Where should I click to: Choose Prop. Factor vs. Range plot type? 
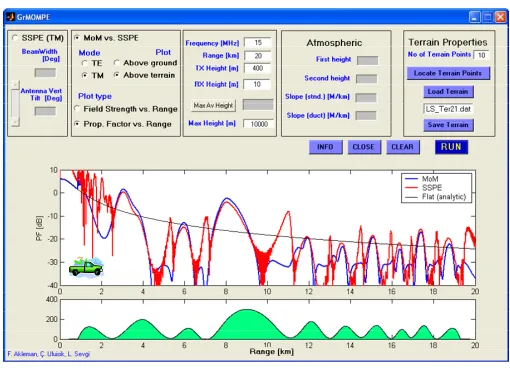click(x=77, y=124)
